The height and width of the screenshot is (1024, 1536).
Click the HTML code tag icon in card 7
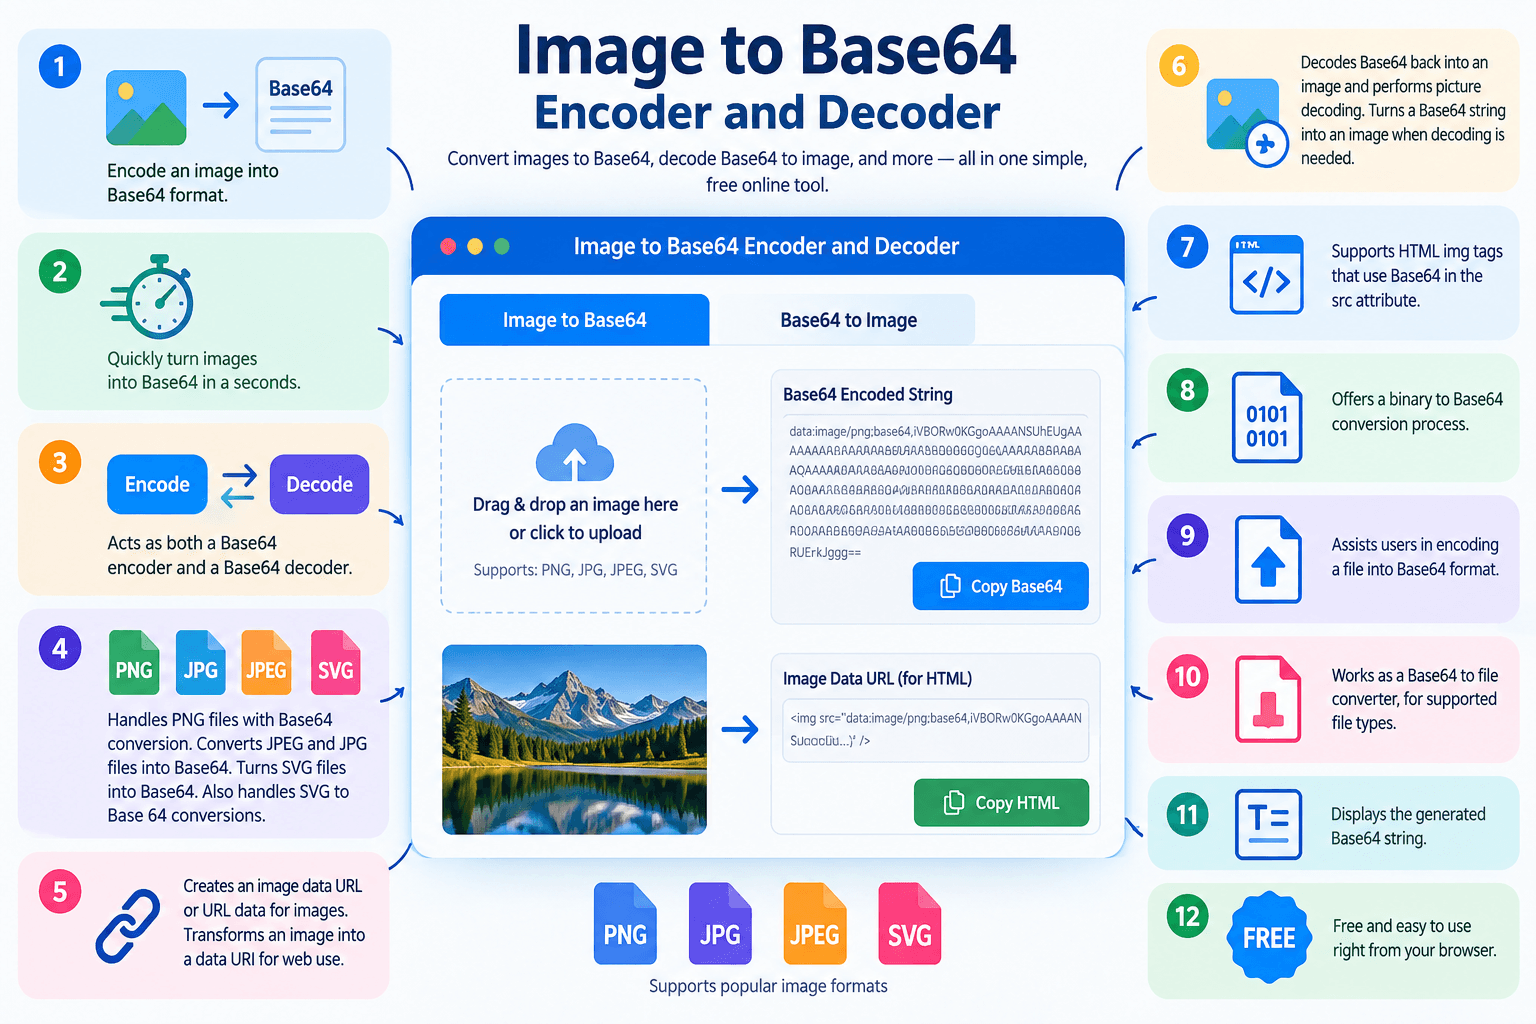pyautogui.click(x=1267, y=275)
